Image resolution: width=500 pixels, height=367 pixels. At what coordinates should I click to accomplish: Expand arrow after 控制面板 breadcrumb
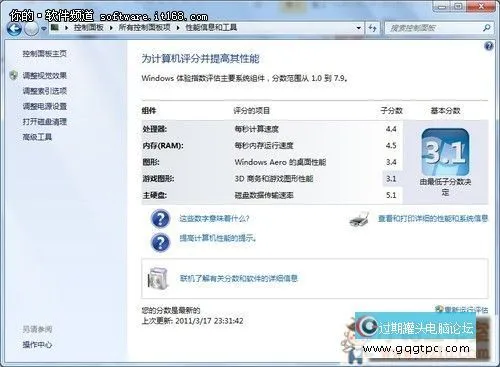click(111, 28)
